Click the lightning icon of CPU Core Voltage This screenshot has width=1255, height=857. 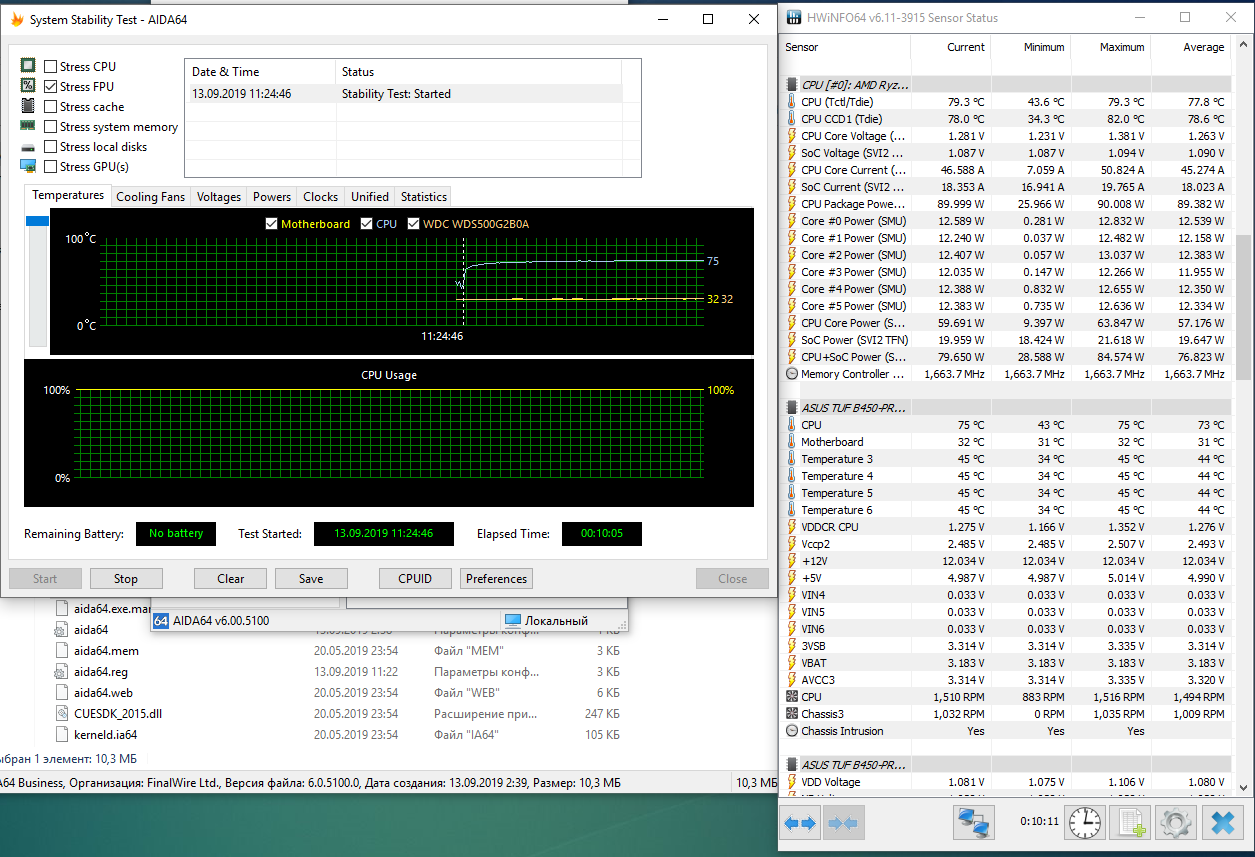pyautogui.click(x=792, y=136)
